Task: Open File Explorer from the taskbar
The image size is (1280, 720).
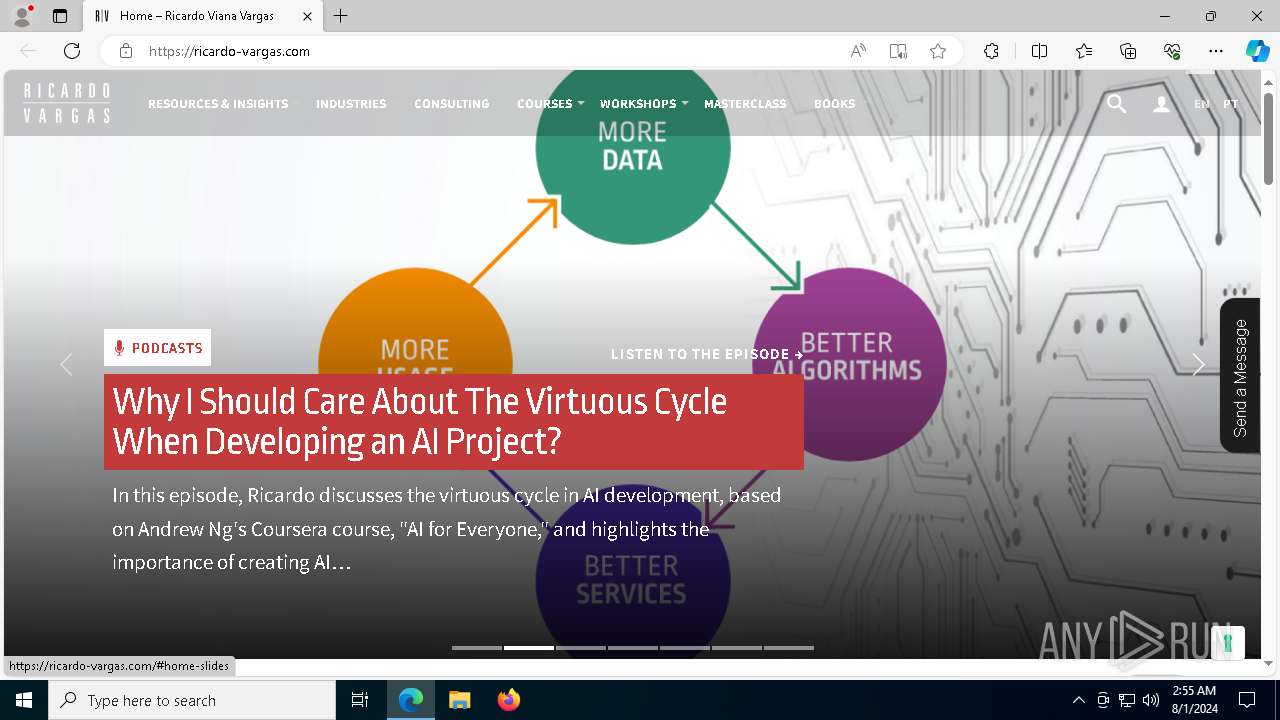Action: tap(459, 700)
